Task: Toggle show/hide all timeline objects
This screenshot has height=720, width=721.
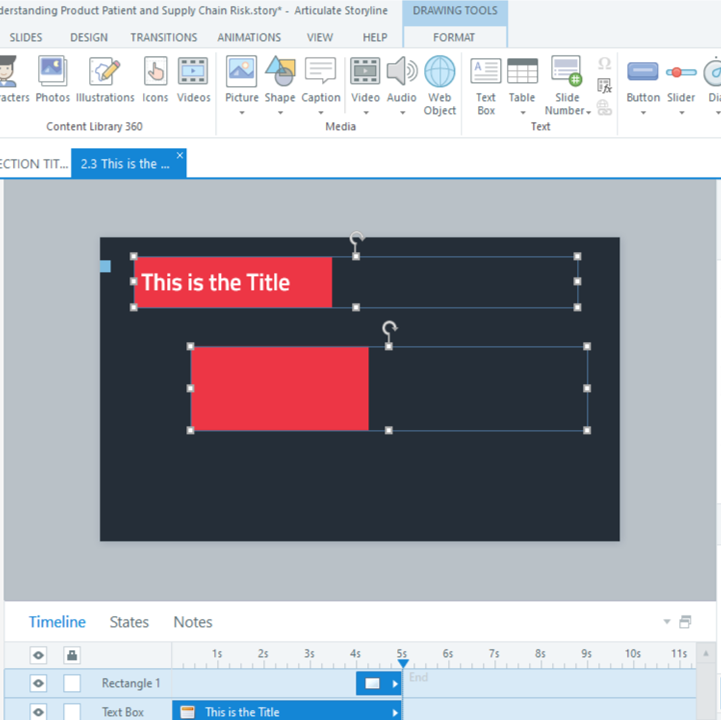Action: pyautogui.click(x=38, y=655)
